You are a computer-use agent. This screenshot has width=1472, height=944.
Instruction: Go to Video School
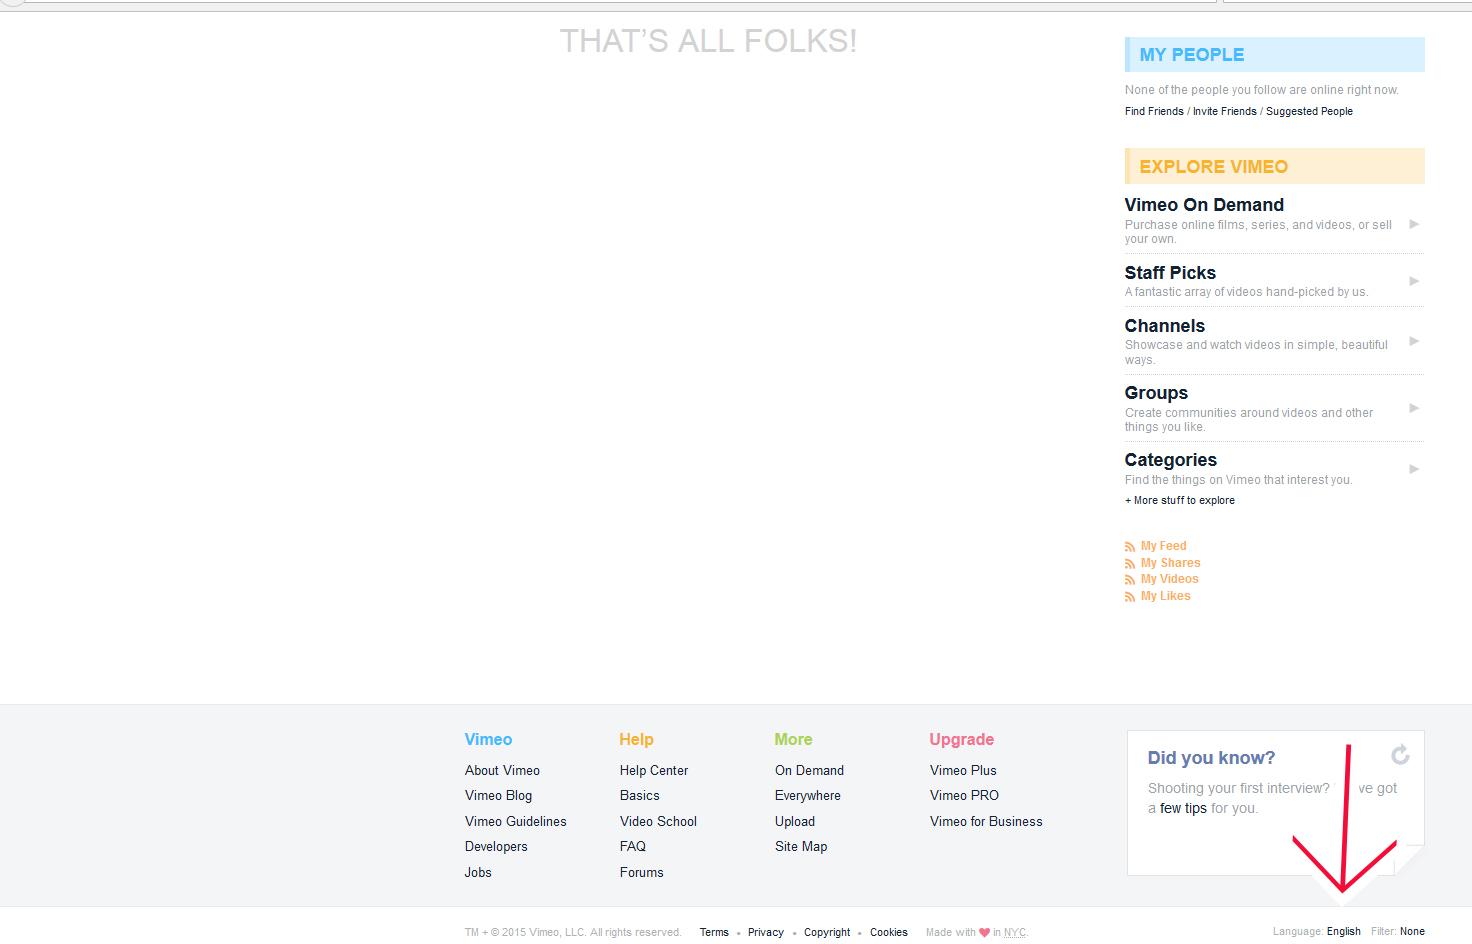658,821
